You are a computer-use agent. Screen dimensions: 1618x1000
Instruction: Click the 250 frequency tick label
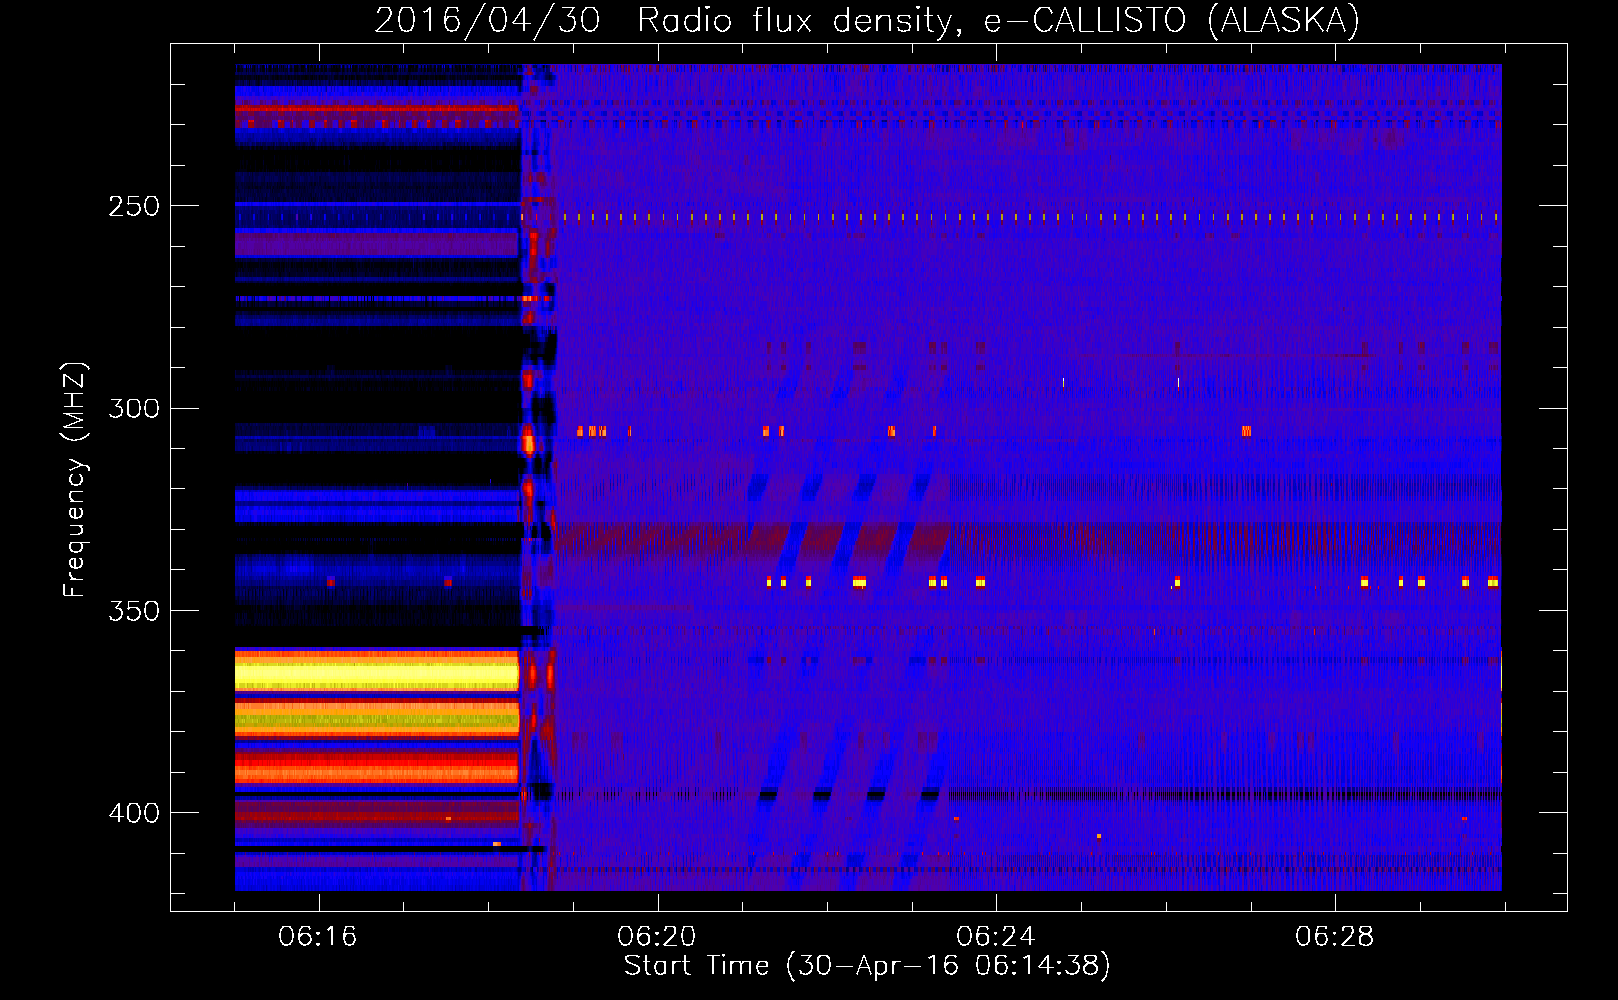click(134, 206)
